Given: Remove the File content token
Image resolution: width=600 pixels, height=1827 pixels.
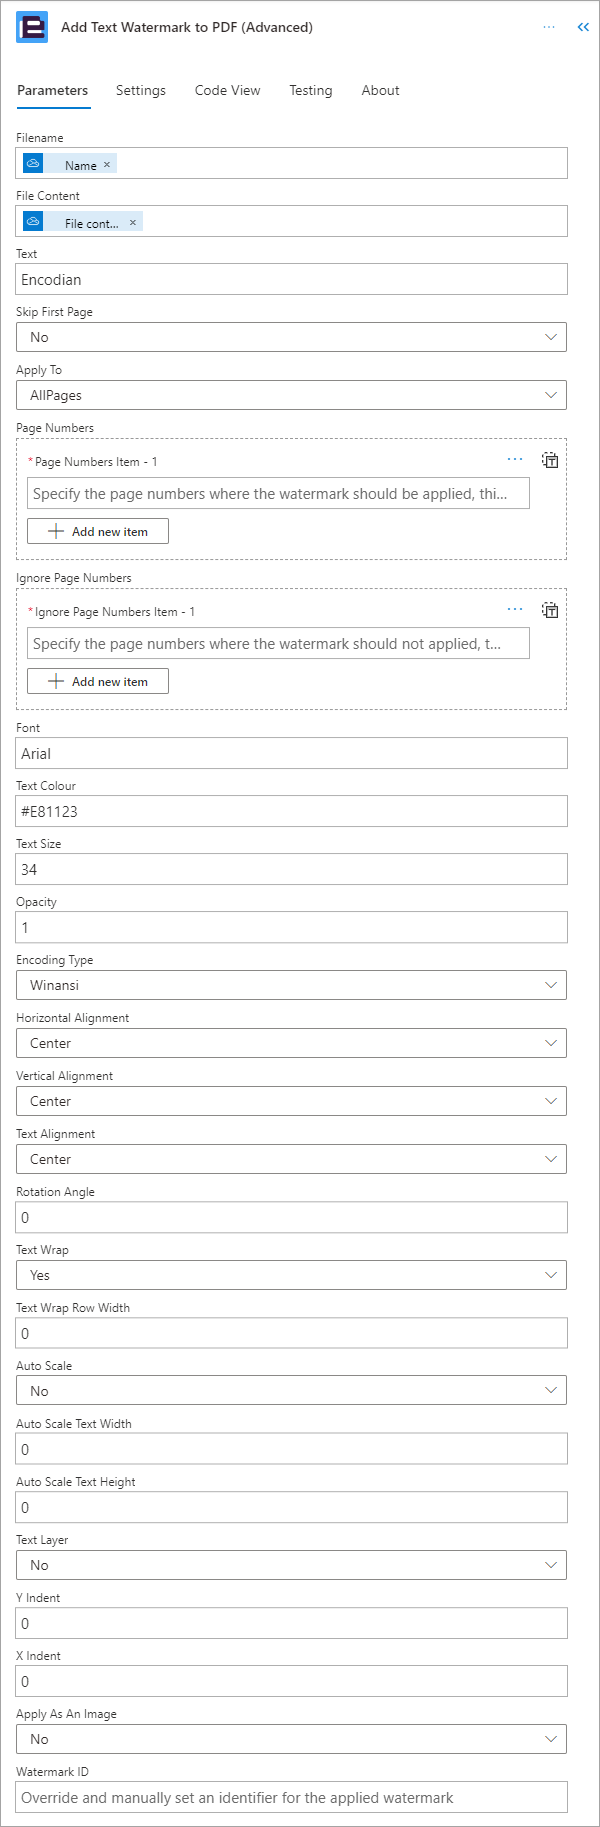Looking at the screenshot, I should coord(132,223).
